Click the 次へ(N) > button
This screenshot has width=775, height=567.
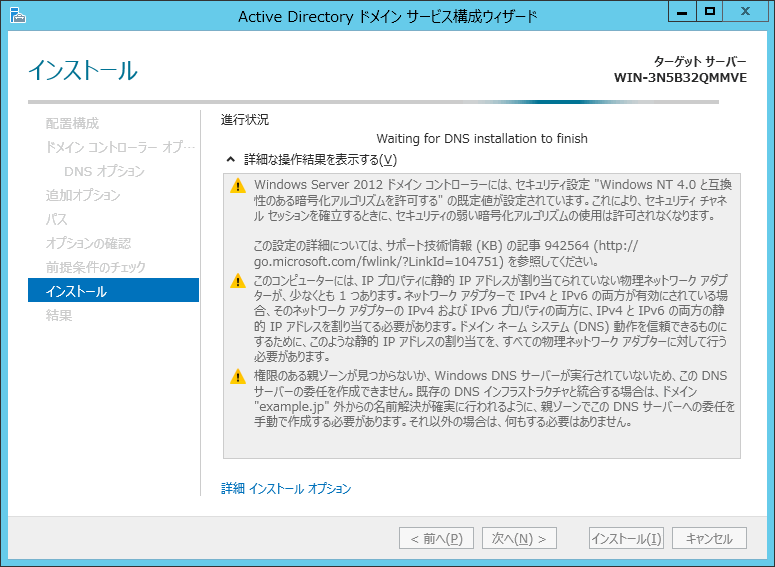click(x=519, y=538)
